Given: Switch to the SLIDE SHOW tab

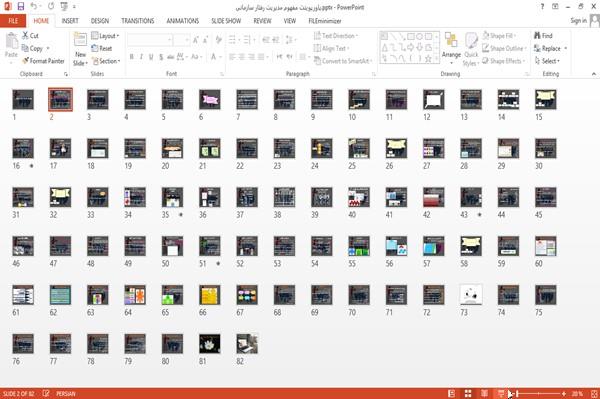Looking at the screenshot, I should click(x=226, y=21).
